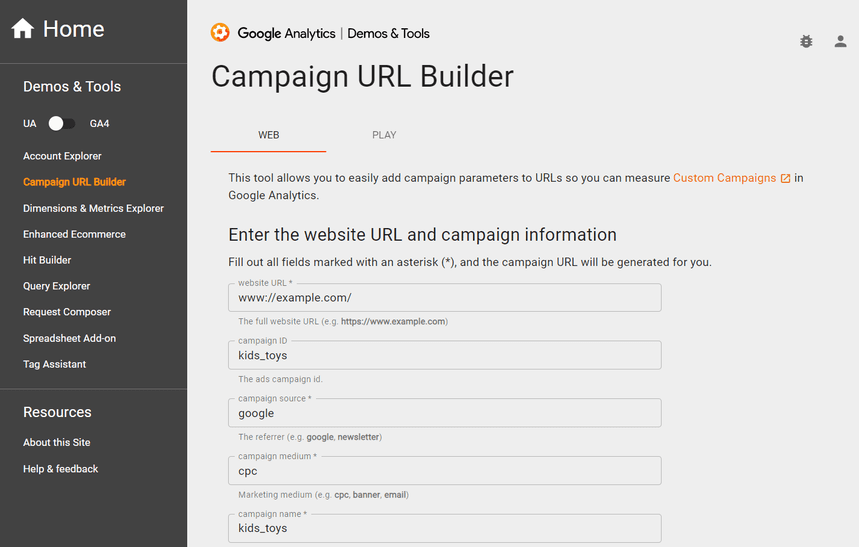Image resolution: width=859 pixels, height=547 pixels.
Task: Open the Enhanced Ecommerce demo
Action: point(74,234)
